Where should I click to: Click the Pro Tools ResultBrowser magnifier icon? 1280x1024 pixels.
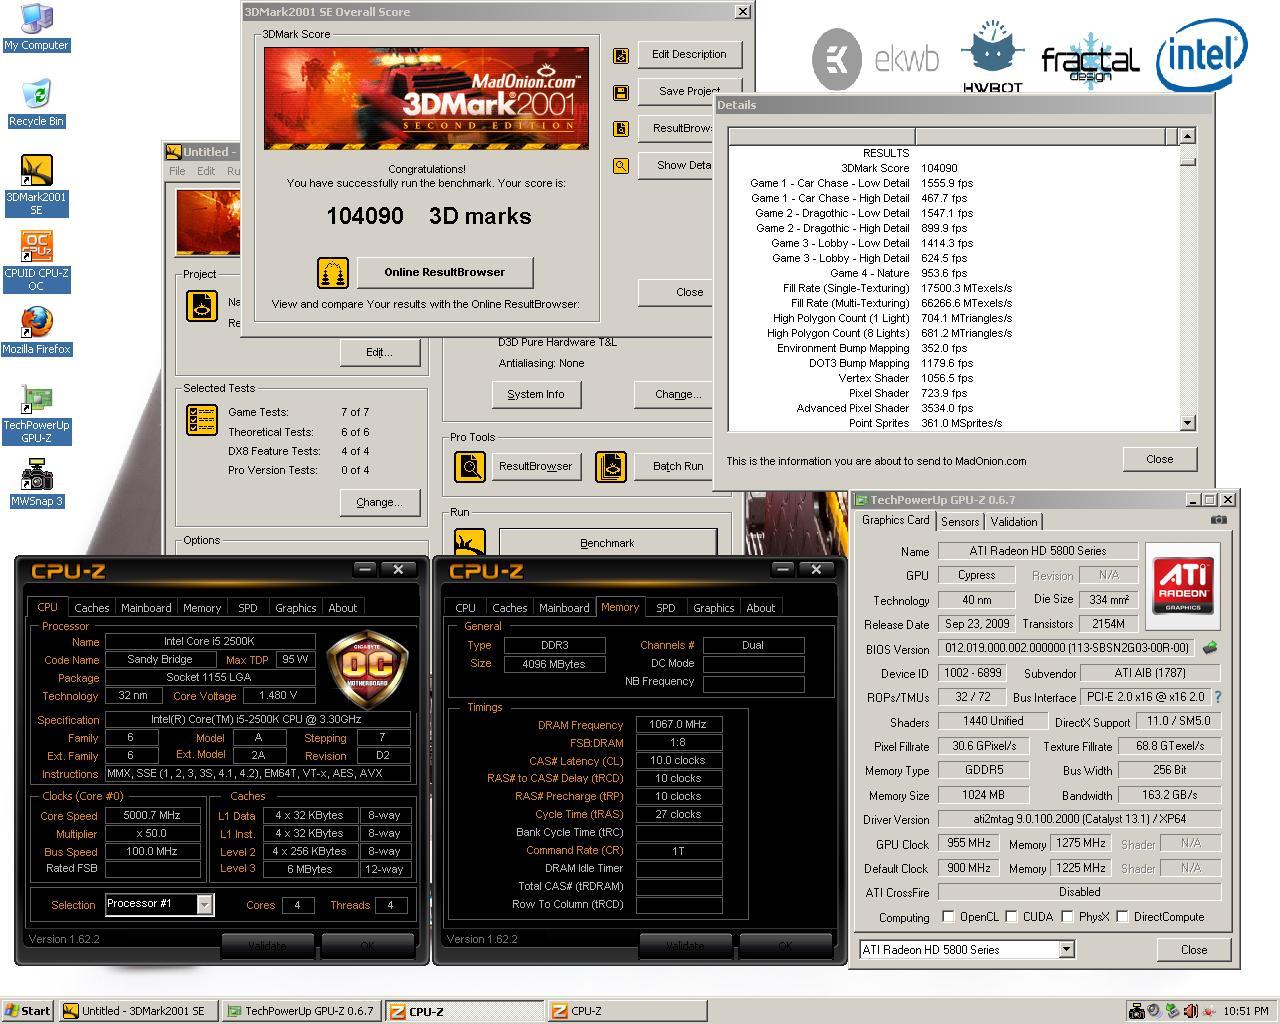click(x=470, y=466)
